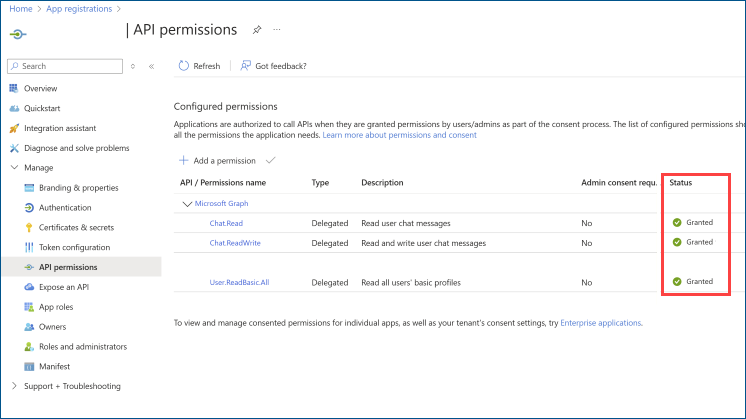Click the Quickstart cloud icon
The height and width of the screenshot is (419, 746).
tap(14, 108)
